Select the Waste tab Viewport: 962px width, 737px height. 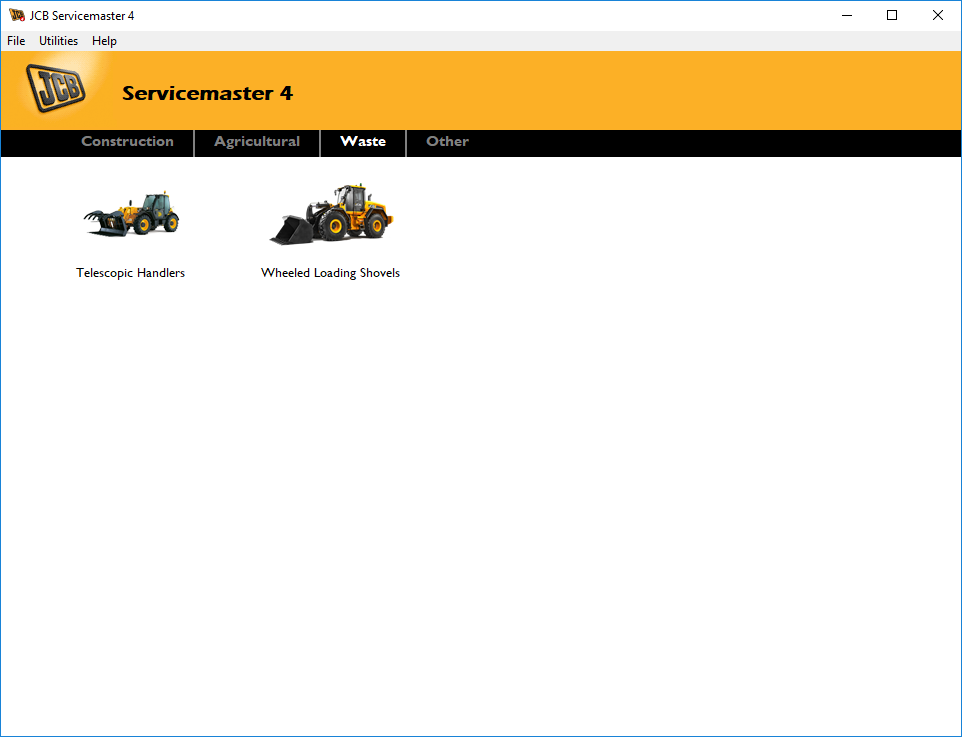pyautogui.click(x=363, y=142)
